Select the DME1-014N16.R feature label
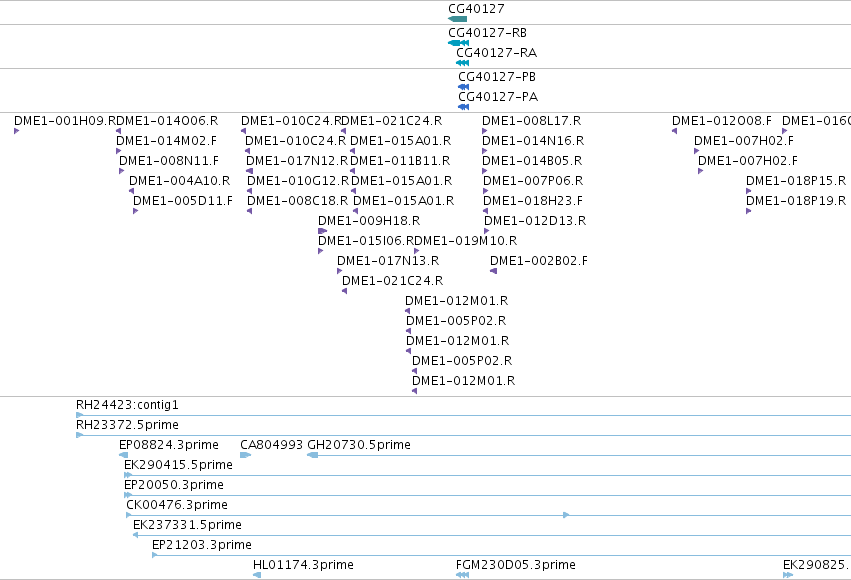 [x=533, y=141]
